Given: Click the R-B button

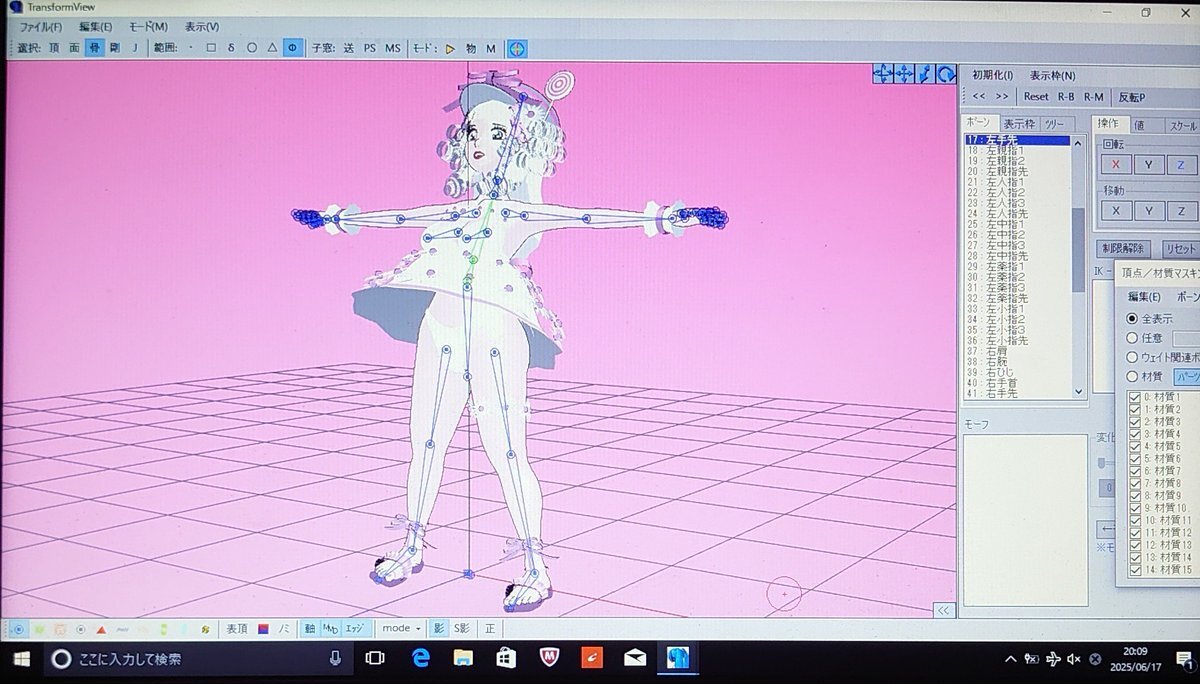Looking at the screenshot, I should (x=1066, y=96).
